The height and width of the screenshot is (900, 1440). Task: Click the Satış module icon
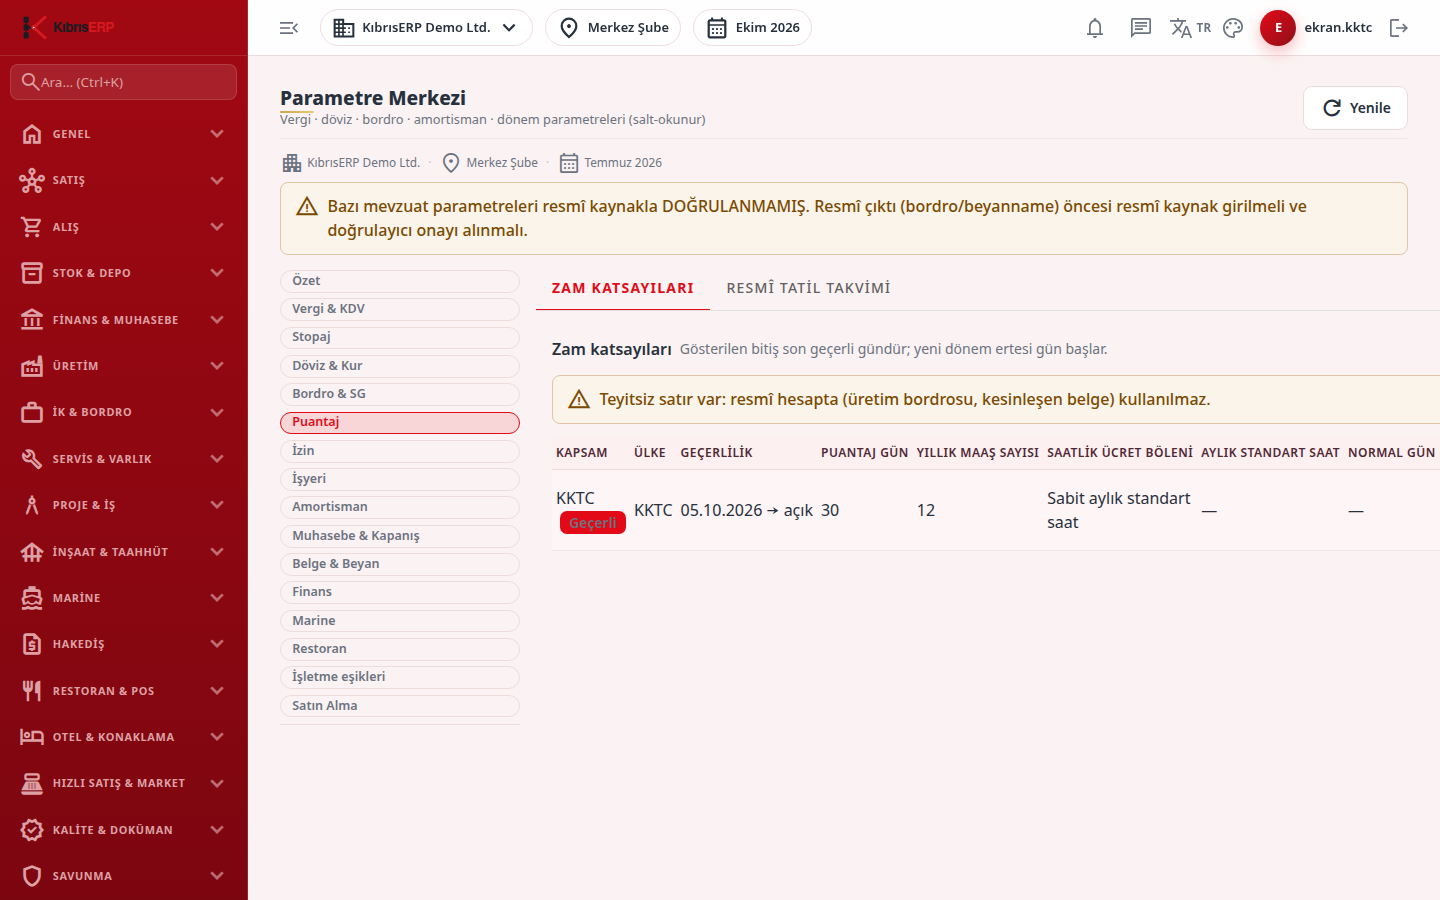32,180
